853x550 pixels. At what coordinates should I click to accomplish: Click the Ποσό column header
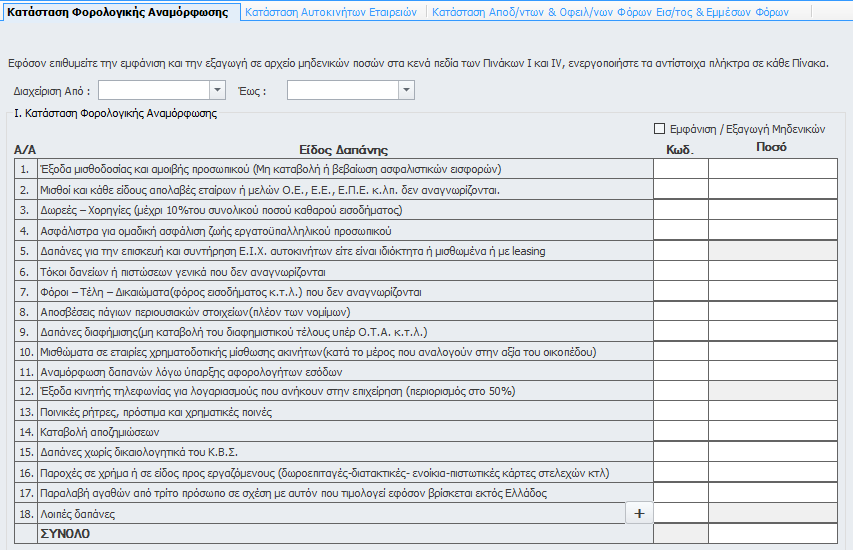click(x=771, y=147)
